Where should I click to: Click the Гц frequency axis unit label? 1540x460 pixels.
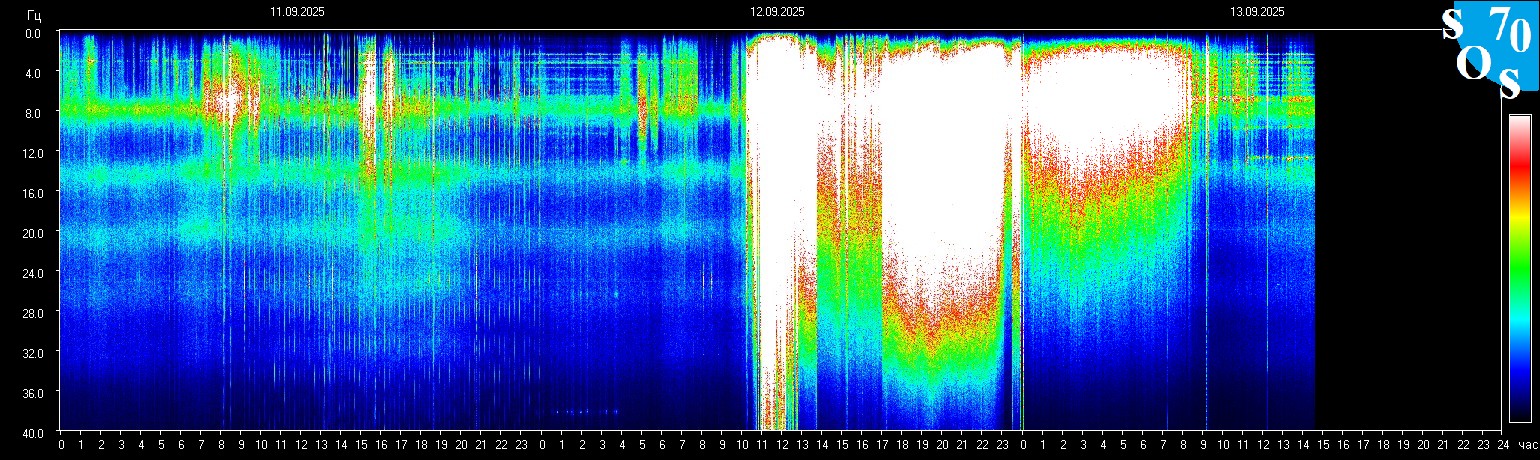coord(34,14)
